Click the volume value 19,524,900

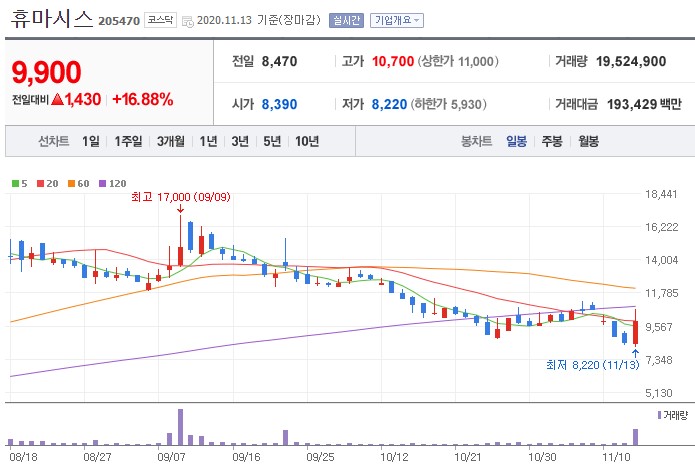(x=631, y=61)
